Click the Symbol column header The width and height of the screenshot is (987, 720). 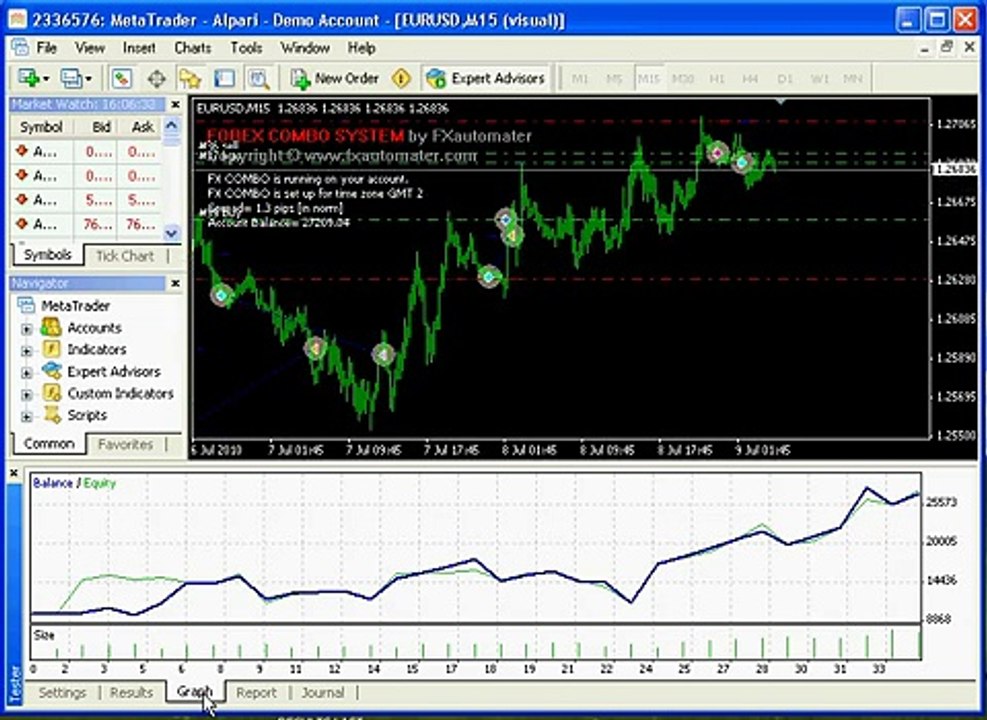click(x=42, y=127)
